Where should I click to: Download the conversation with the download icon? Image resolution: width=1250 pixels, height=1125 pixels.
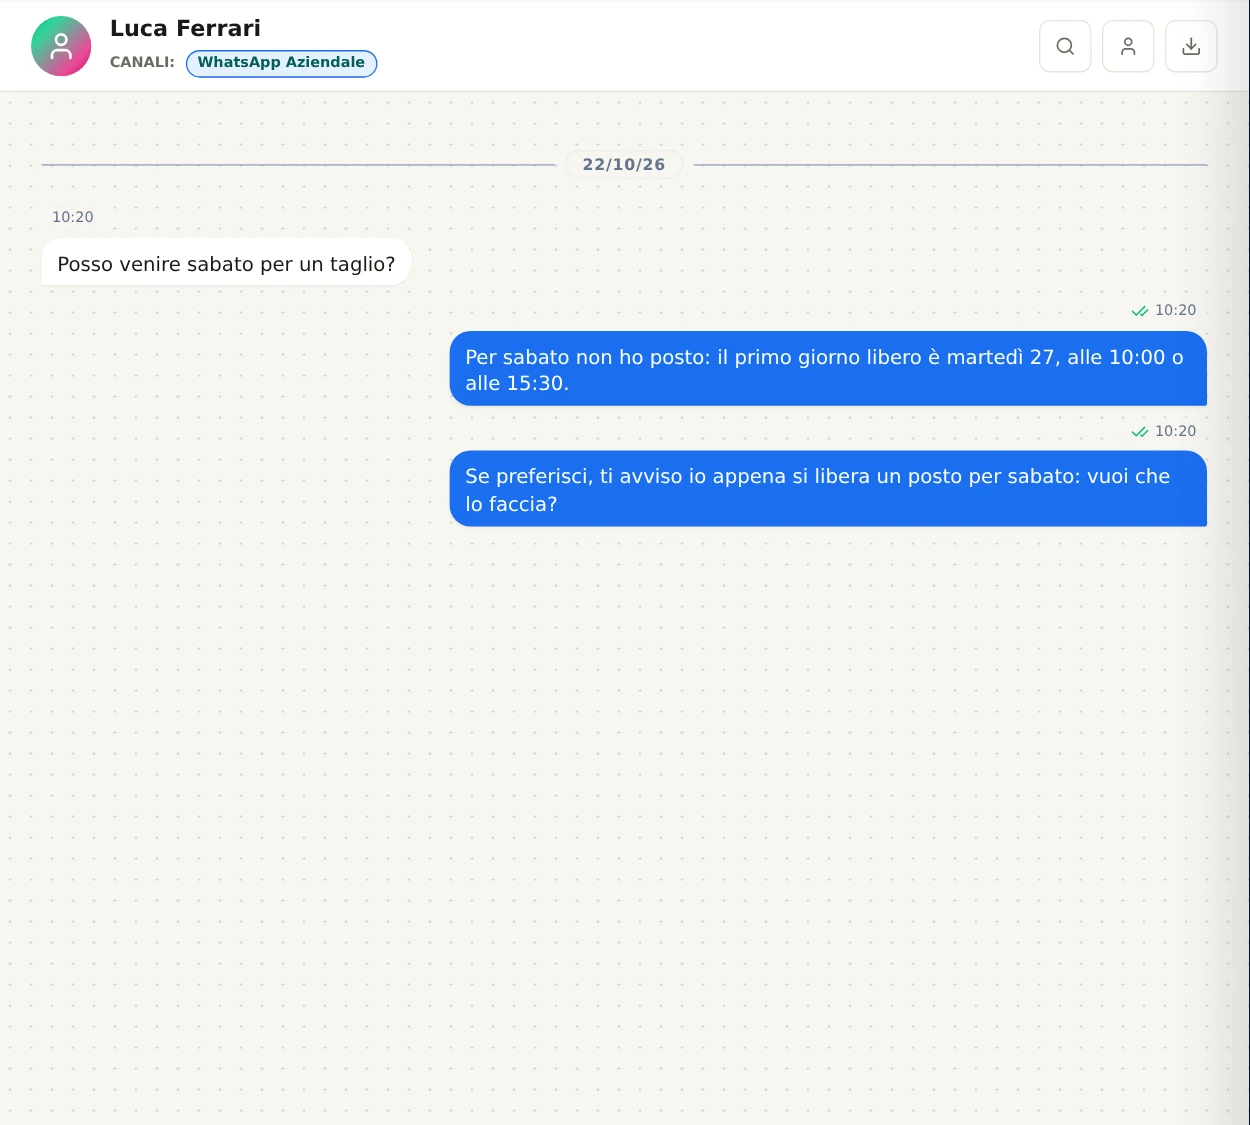pos(1191,46)
